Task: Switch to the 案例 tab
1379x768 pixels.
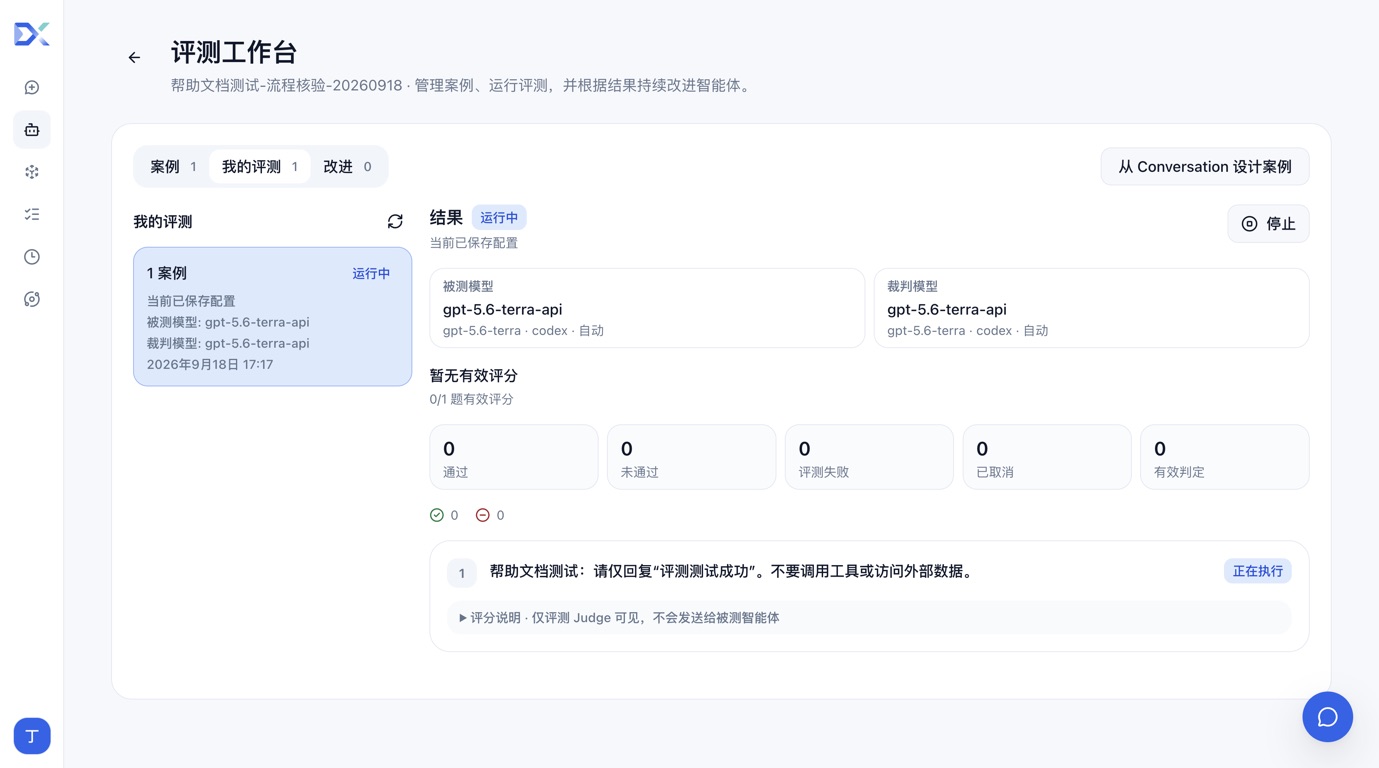Action: pyautogui.click(x=173, y=167)
